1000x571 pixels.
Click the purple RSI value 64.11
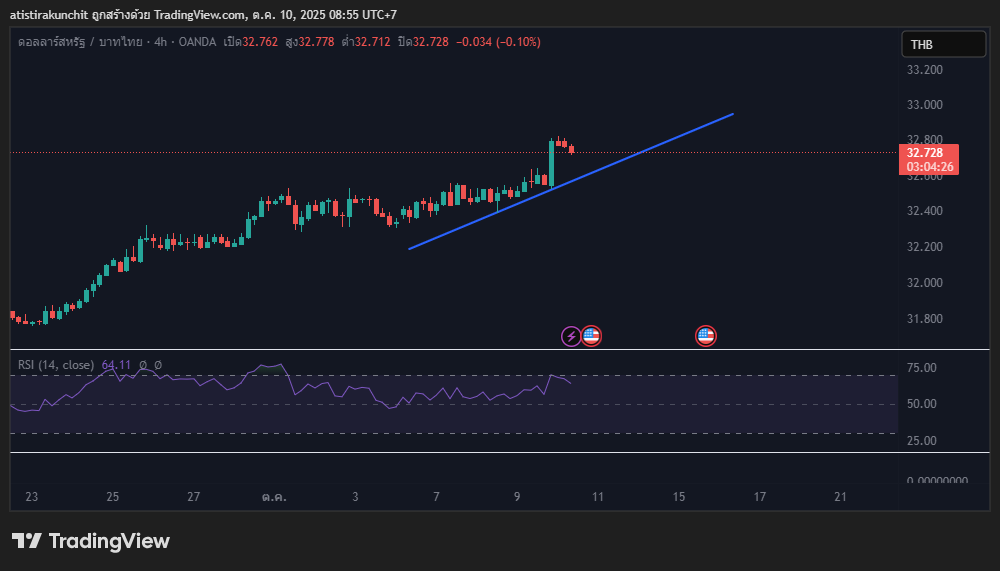(116, 365)
